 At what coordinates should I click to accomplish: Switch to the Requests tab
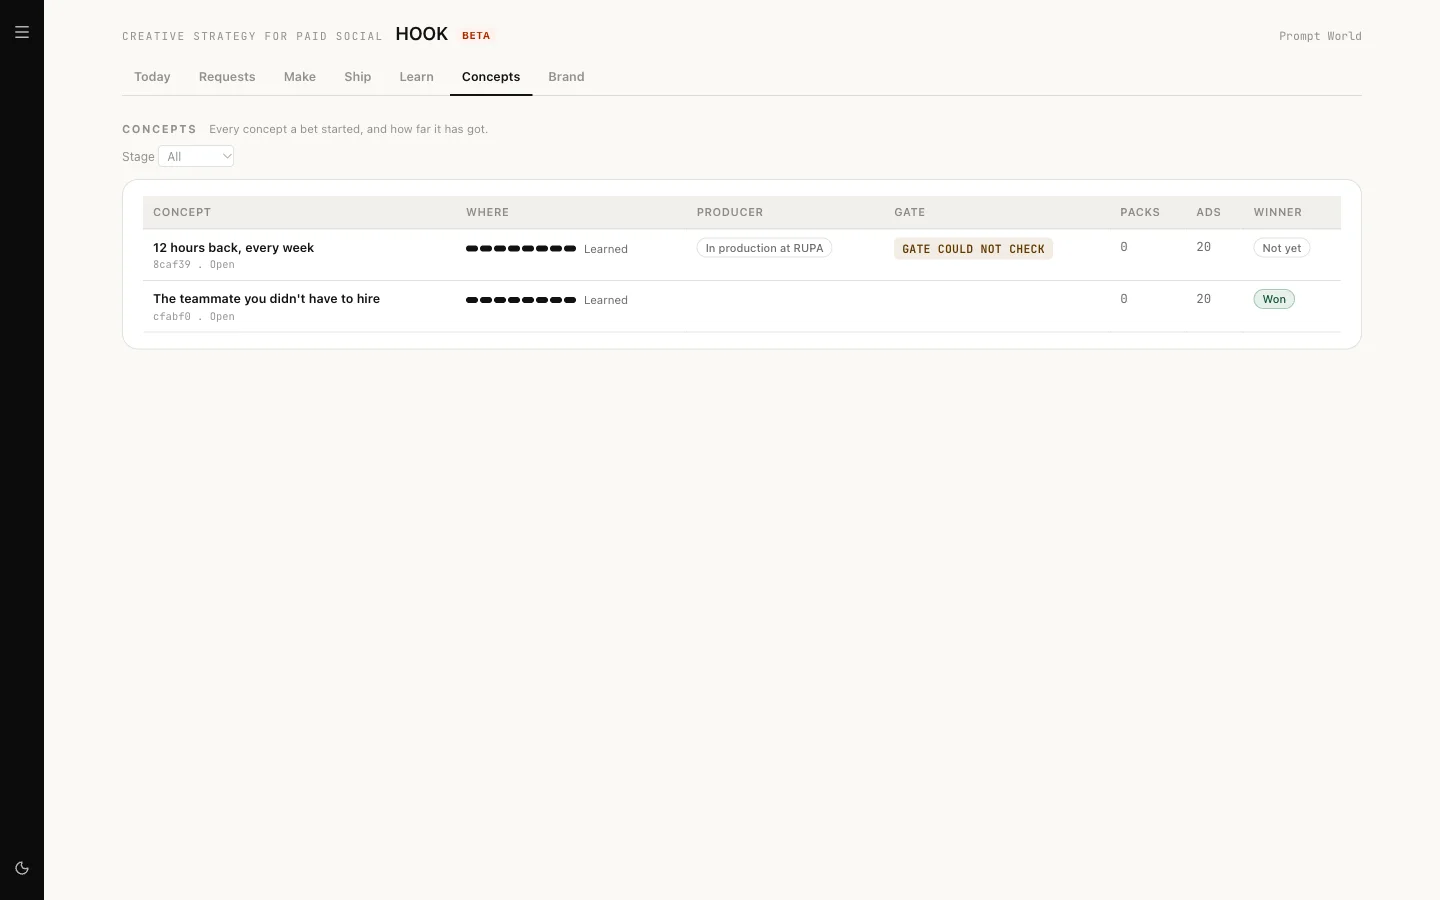(227, 77)
